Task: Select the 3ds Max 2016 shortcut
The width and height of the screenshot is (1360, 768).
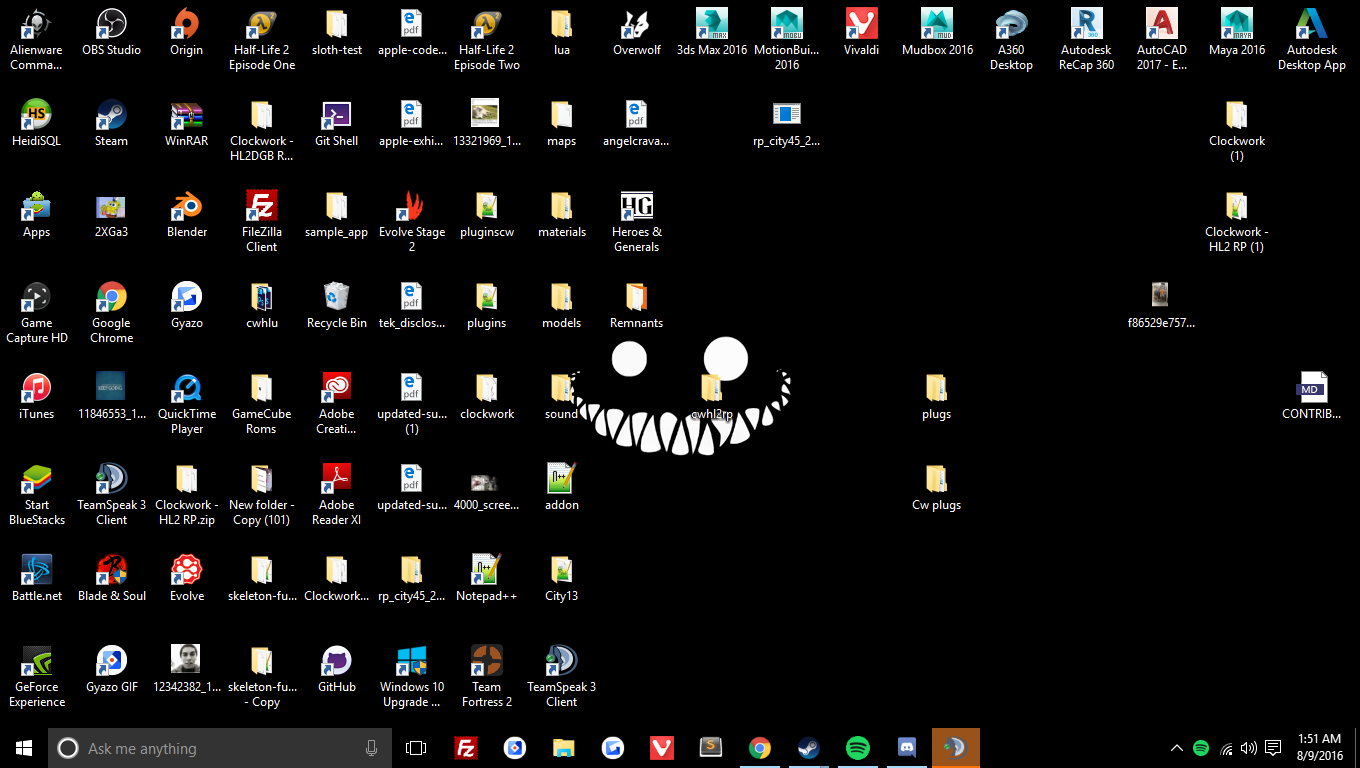Action: coord(712,32)
